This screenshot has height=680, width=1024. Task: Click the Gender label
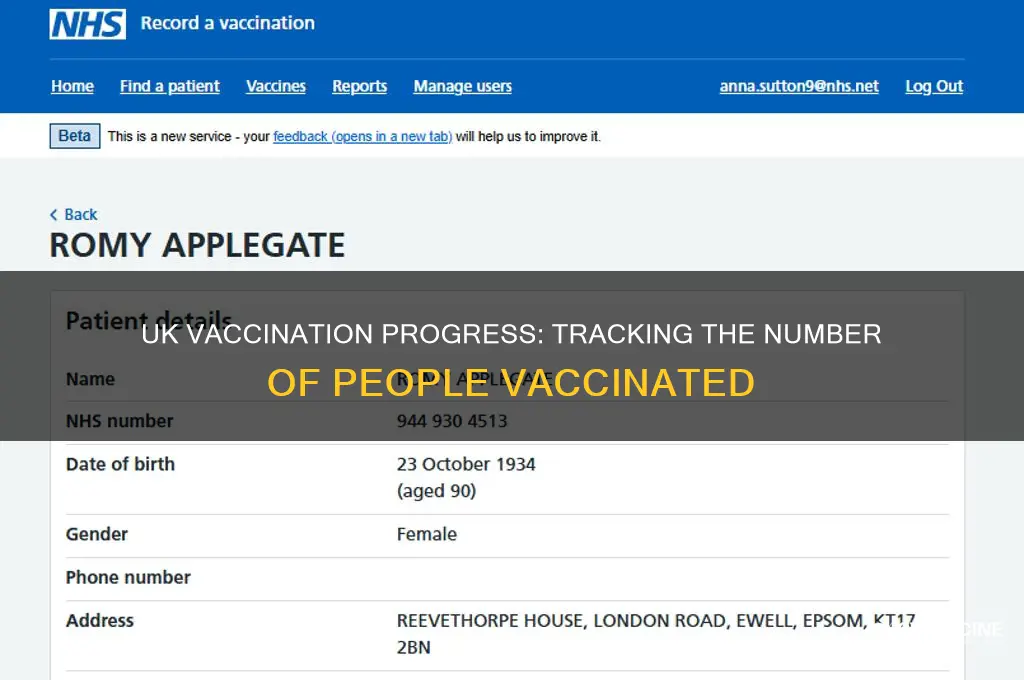(x=97, y=534)
